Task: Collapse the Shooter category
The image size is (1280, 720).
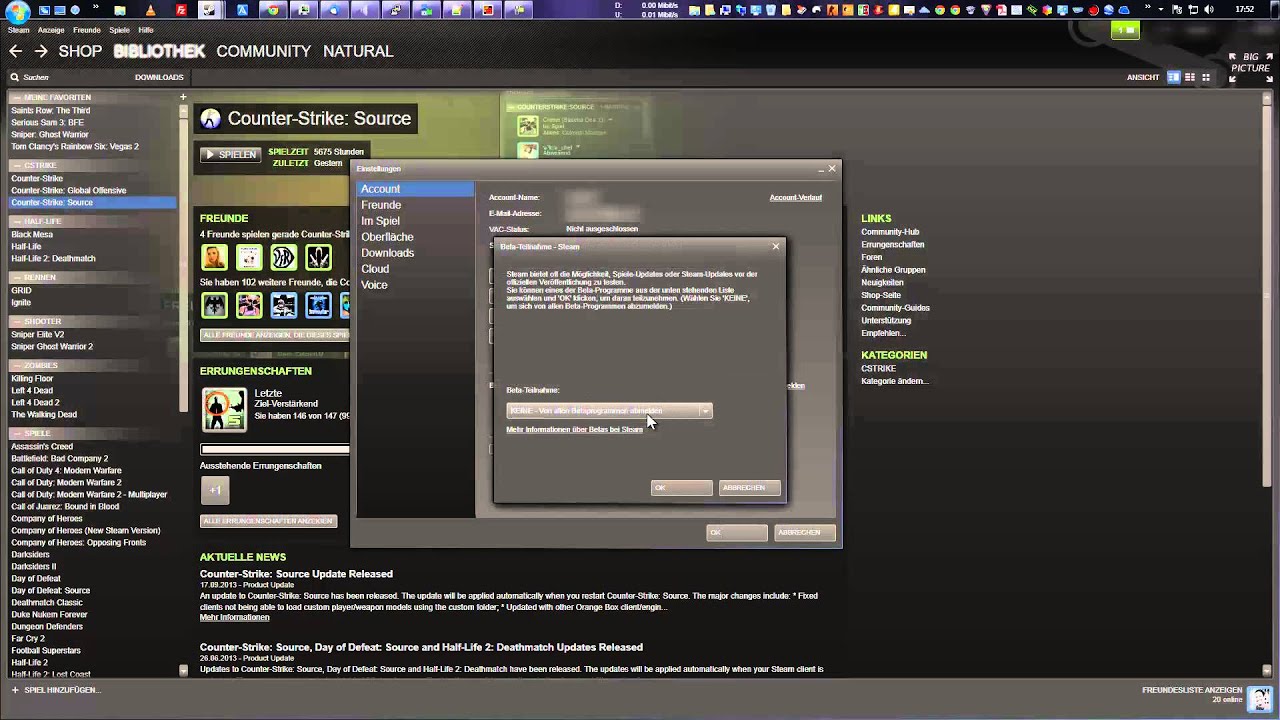Action: [16, 322]
